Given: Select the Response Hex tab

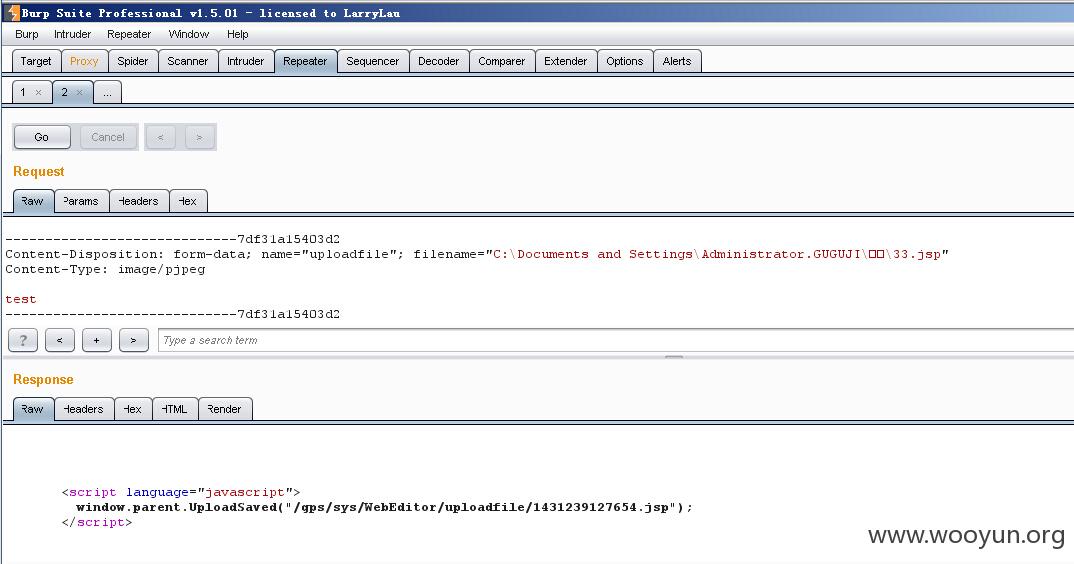Looking at the screenshot, I should 134,409.
